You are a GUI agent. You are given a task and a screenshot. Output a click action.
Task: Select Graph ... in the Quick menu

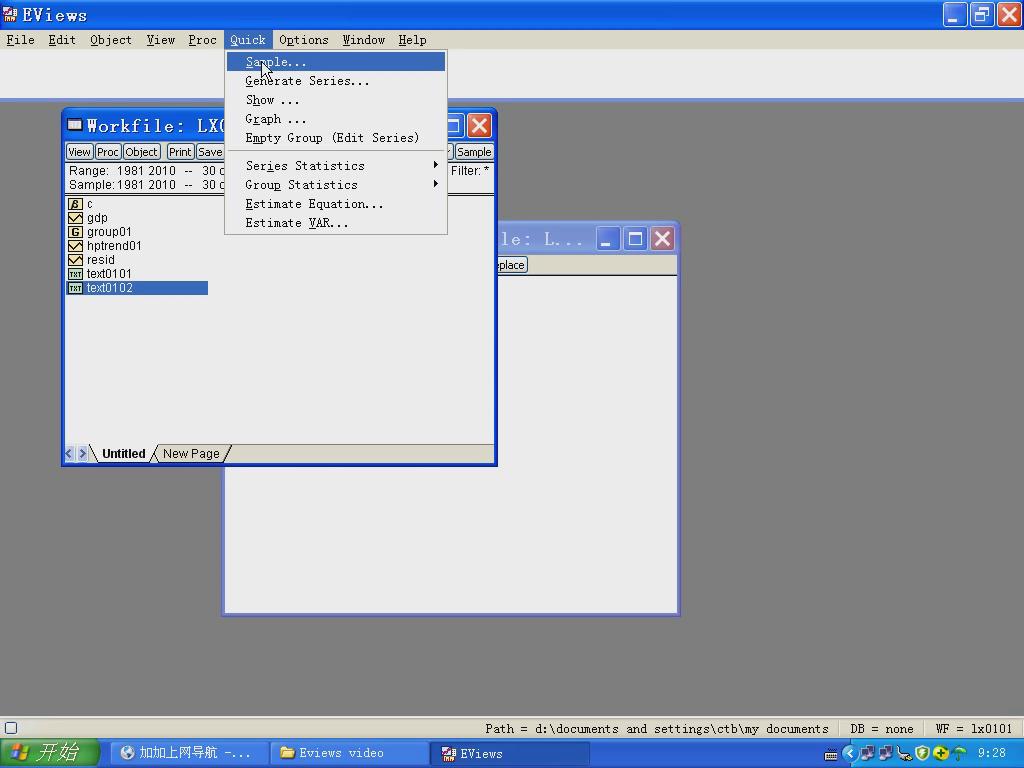click(x=336, y=119)
